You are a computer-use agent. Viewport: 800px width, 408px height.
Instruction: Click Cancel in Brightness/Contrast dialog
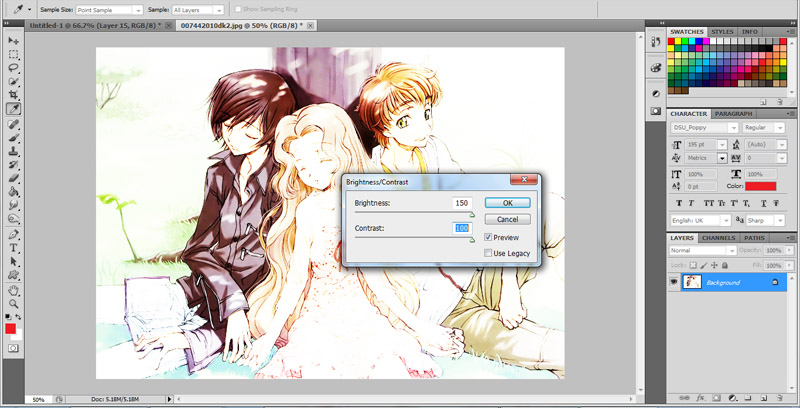coord(508,219)
